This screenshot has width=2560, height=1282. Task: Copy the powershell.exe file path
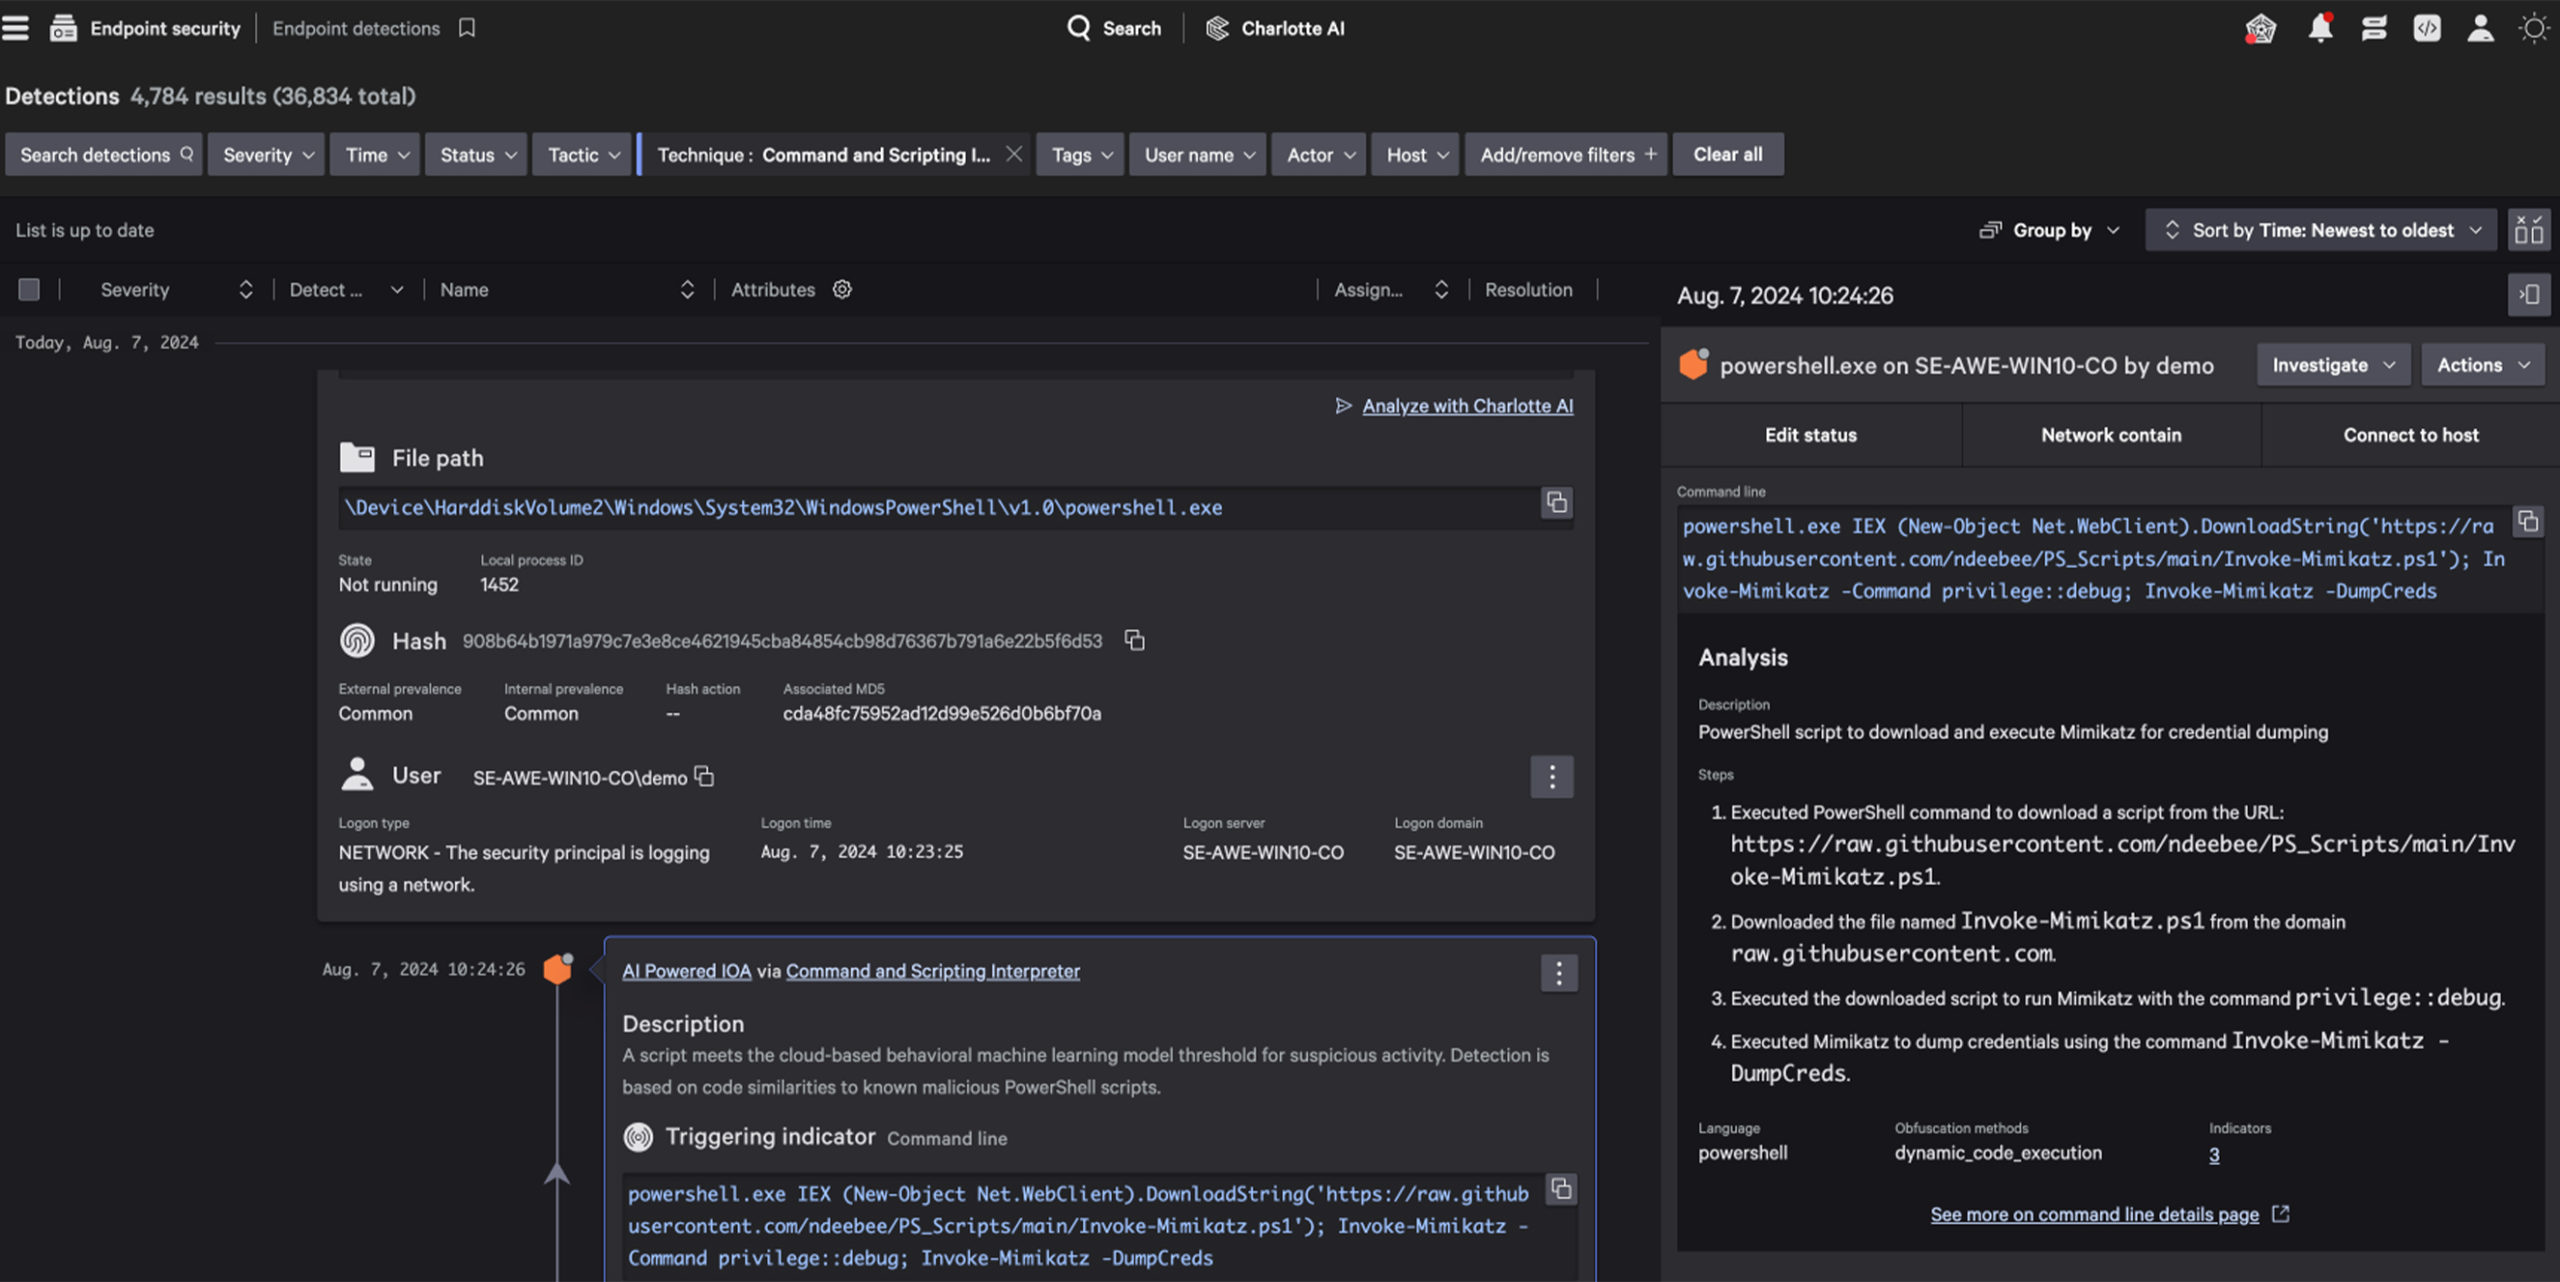pyautogui.click(x=1557, y=502)
